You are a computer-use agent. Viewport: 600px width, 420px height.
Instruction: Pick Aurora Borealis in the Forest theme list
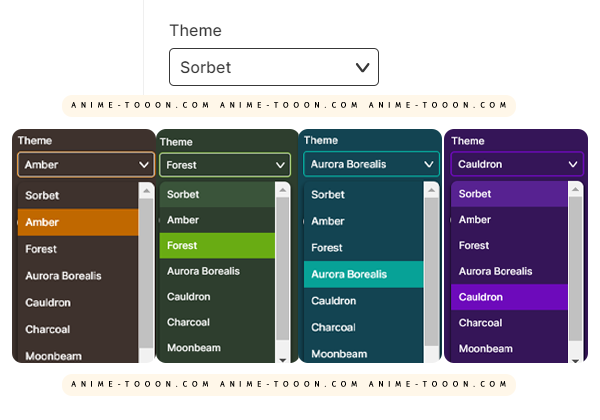click(x=217, y=271)
